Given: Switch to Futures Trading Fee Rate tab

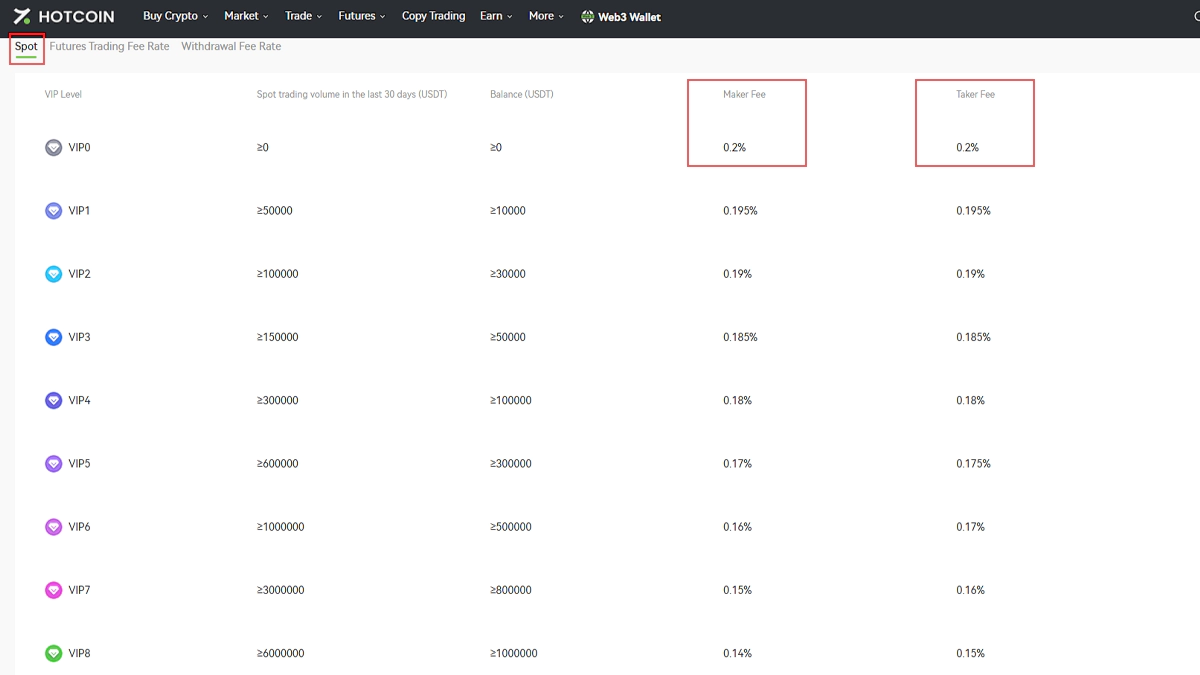Looking at the screenshot, I should pyautogui.click(x=109, y=47).
